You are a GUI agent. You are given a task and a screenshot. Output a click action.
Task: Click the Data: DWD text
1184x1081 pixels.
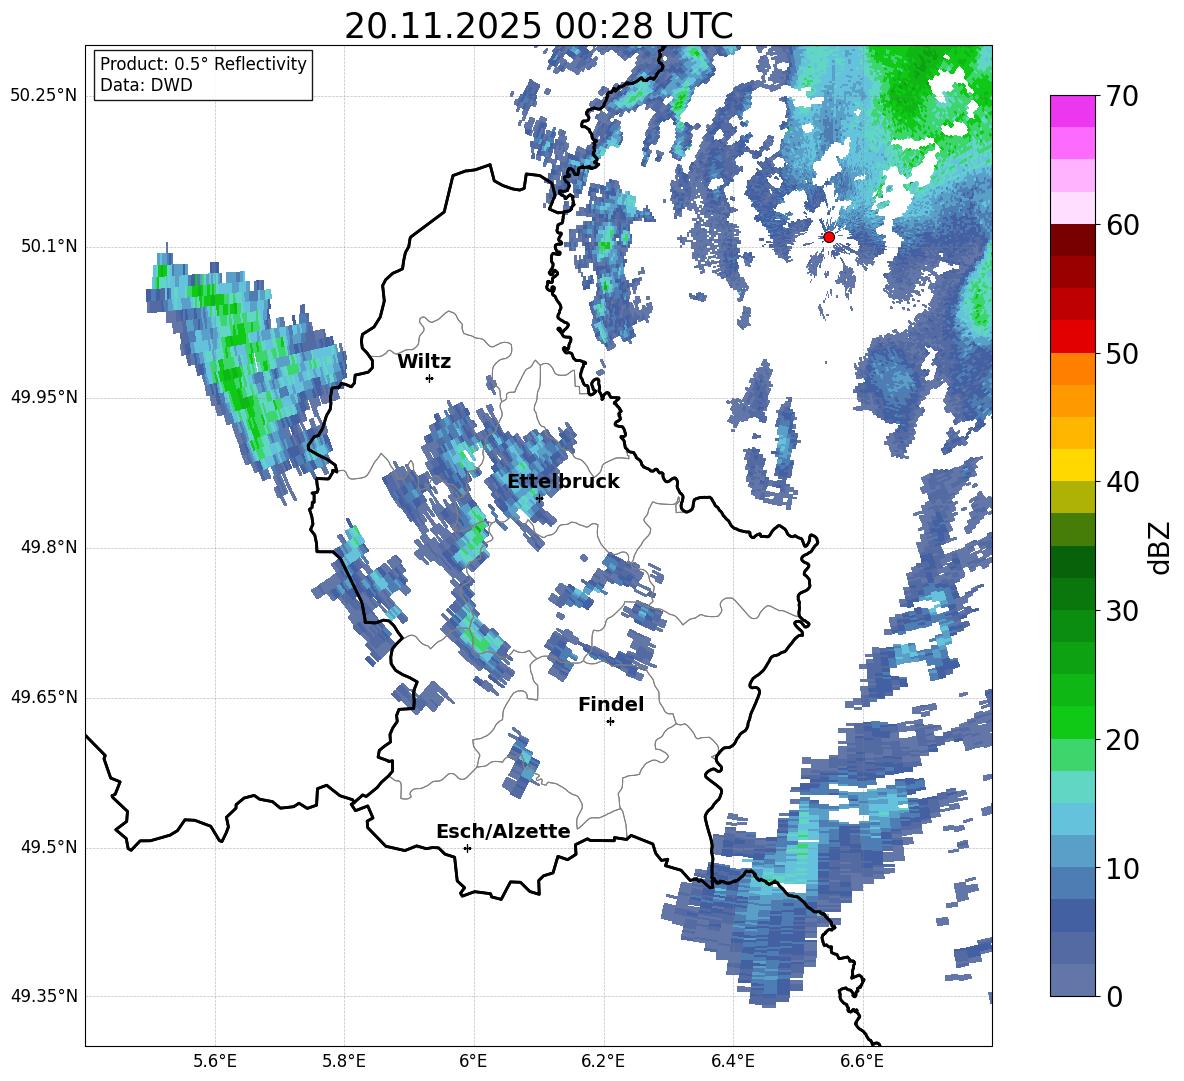(146, 85)
